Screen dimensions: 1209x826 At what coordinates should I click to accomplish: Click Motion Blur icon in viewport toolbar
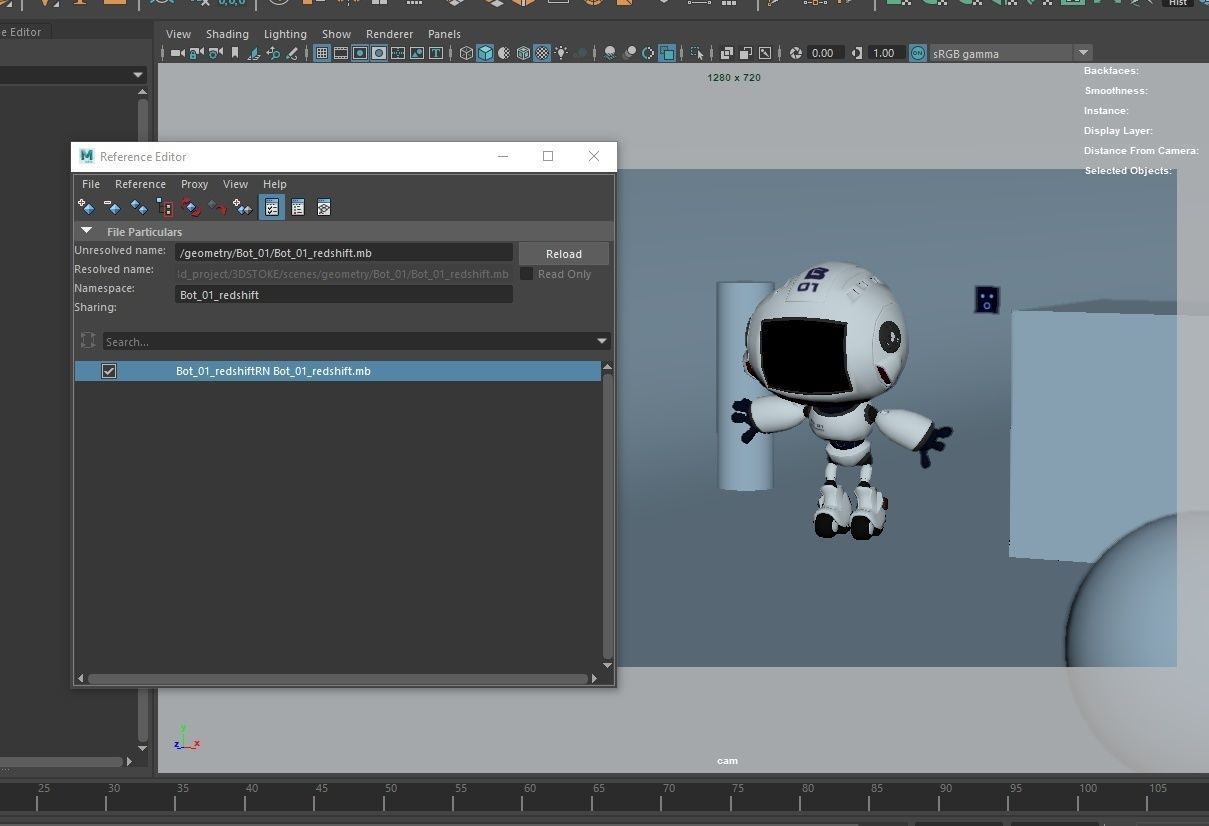[629, 53]
